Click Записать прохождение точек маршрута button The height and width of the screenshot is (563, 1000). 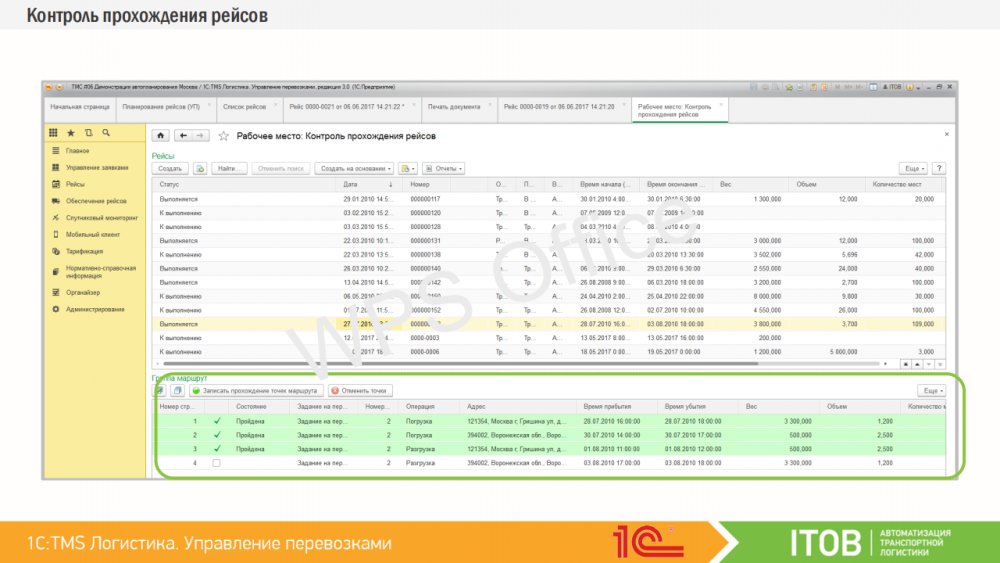tap(255, 391)
